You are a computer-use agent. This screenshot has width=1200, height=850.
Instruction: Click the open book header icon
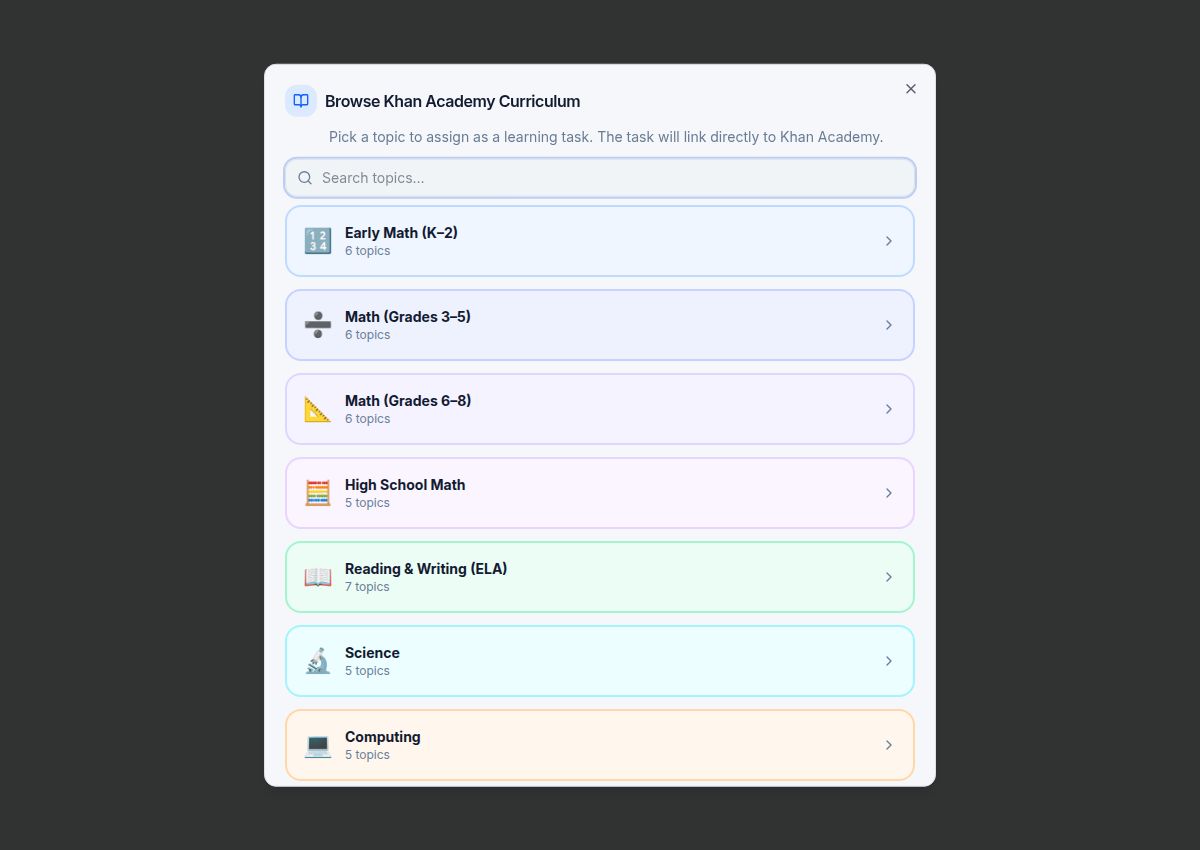point(301,101)
